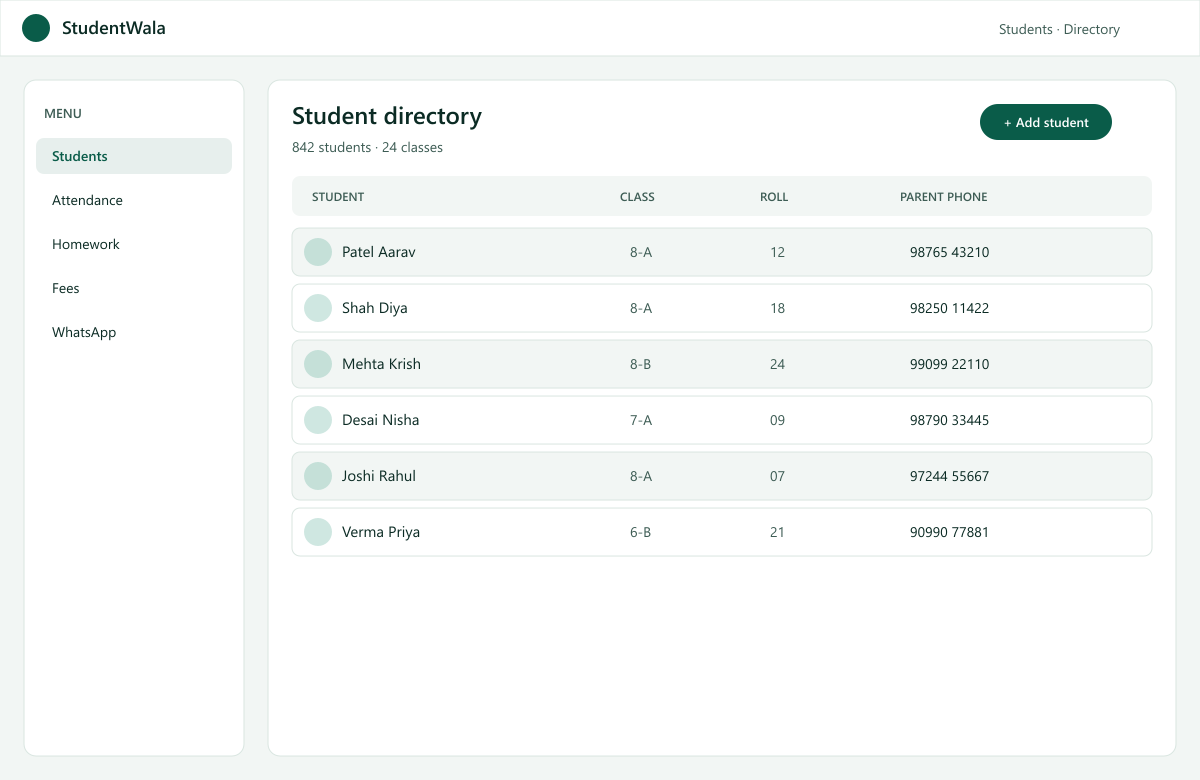Click Shah Diya's avatar circle

tap(318, 308)
